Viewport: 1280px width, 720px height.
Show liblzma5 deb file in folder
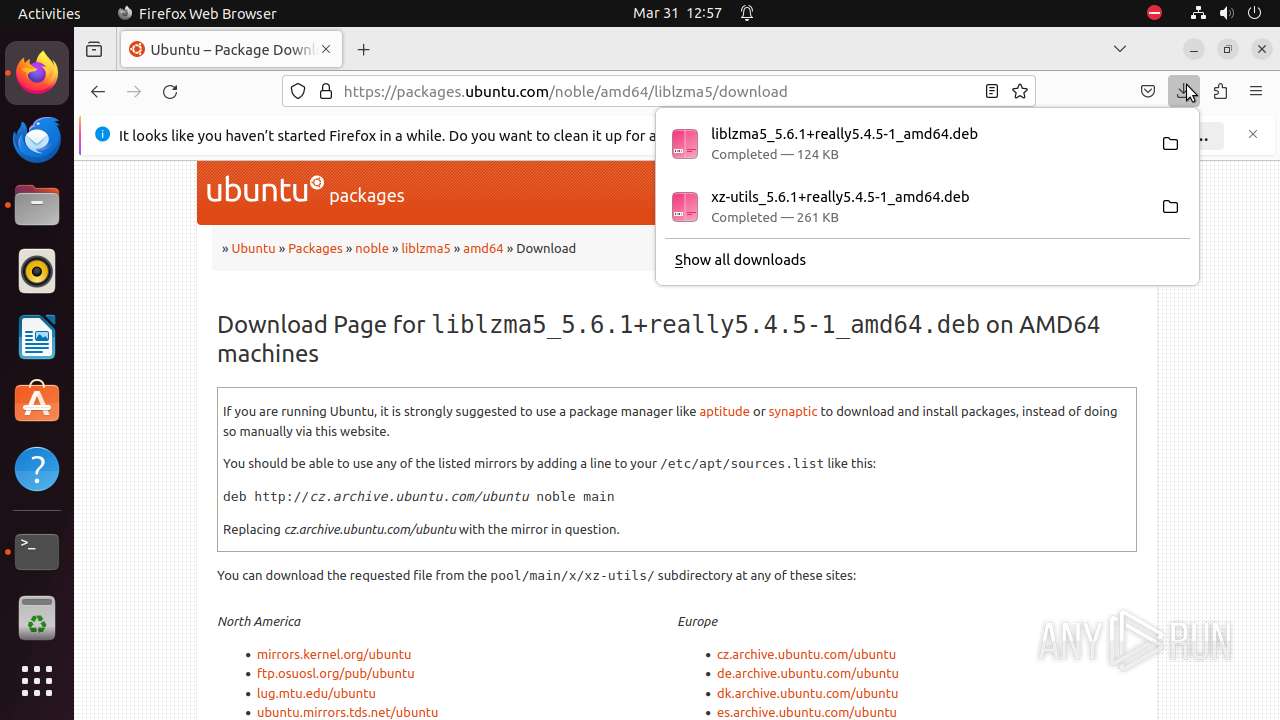(x=1170, y=143)
